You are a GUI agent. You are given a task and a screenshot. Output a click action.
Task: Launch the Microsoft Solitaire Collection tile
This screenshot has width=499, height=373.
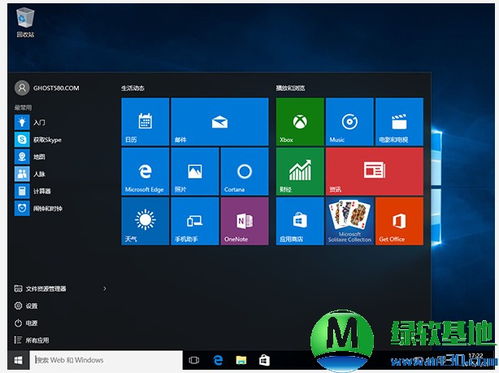click(349, 221)
